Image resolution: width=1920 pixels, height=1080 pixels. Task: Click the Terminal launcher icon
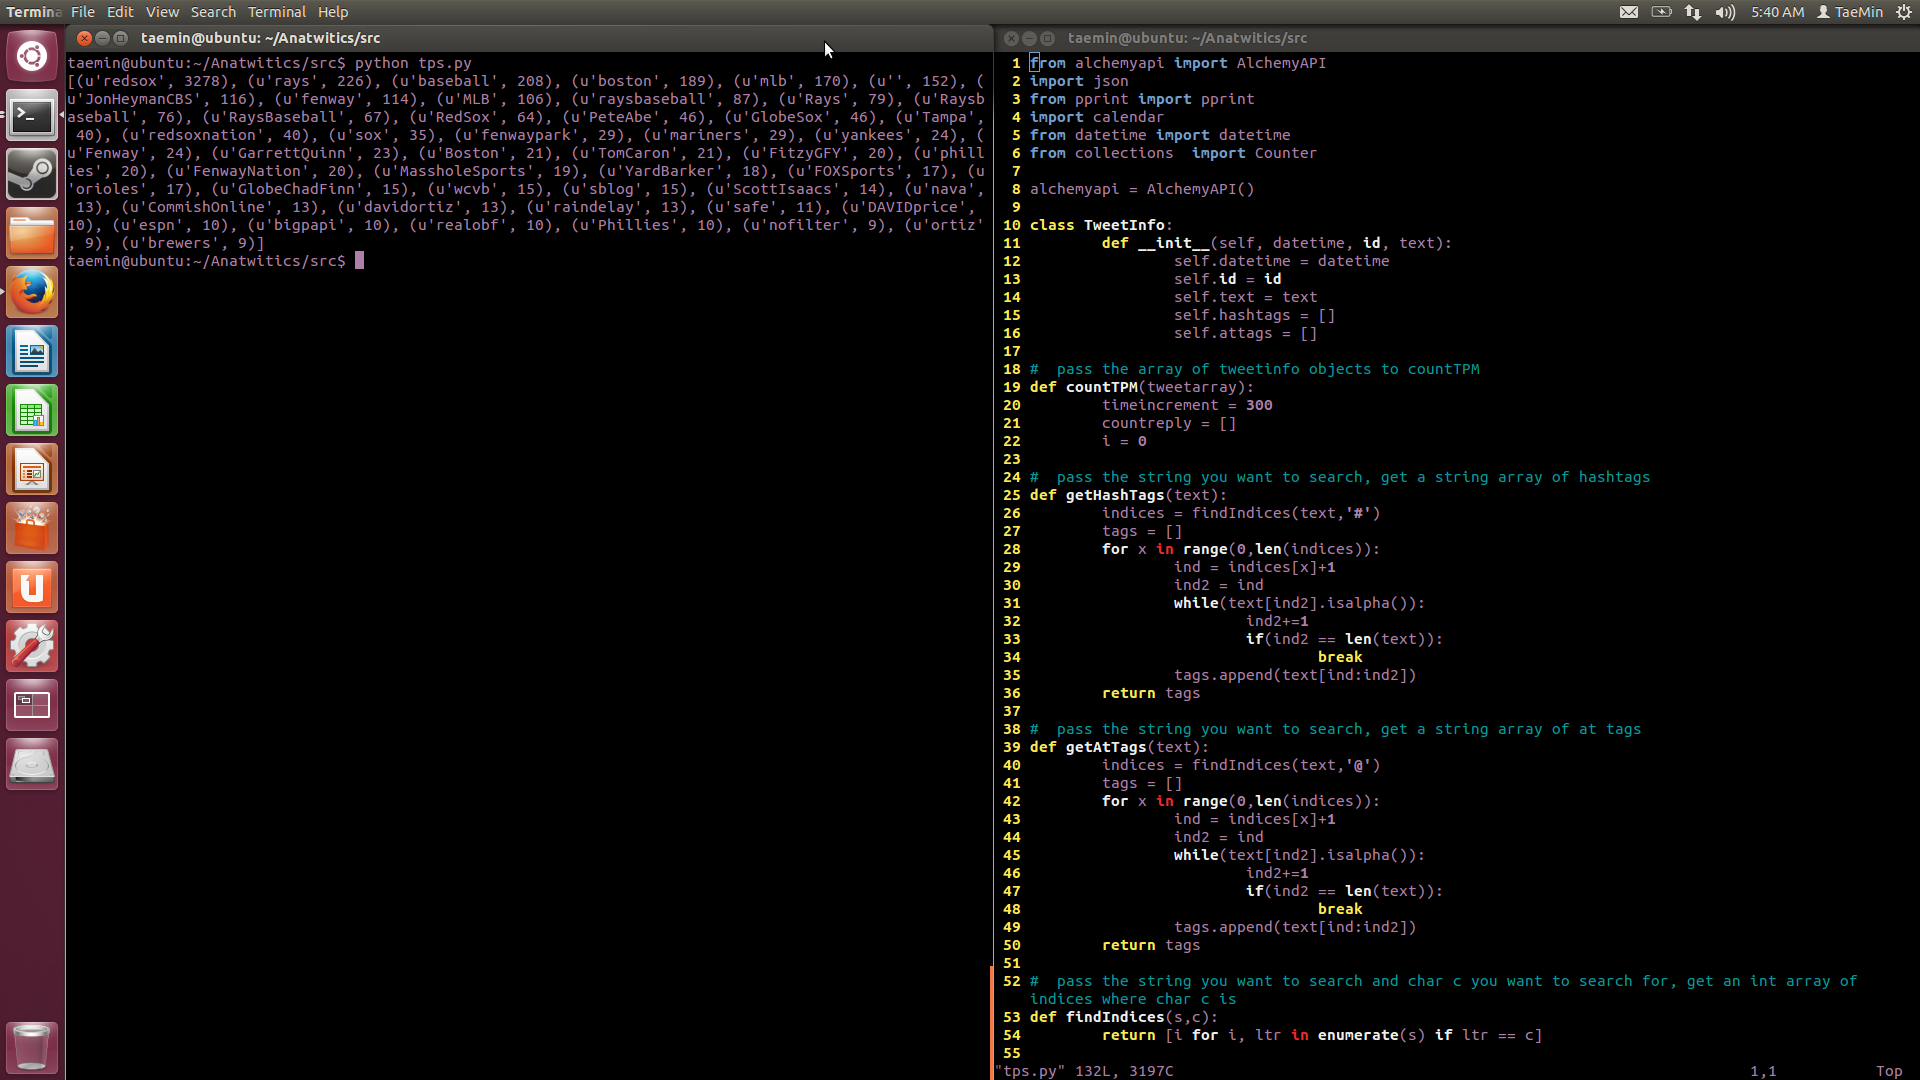32,116
